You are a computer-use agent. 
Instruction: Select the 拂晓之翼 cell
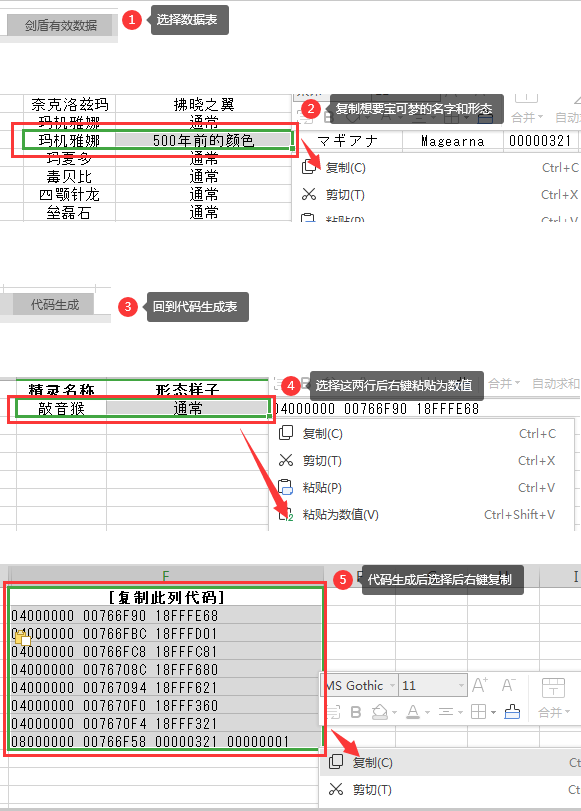(203, 104)
